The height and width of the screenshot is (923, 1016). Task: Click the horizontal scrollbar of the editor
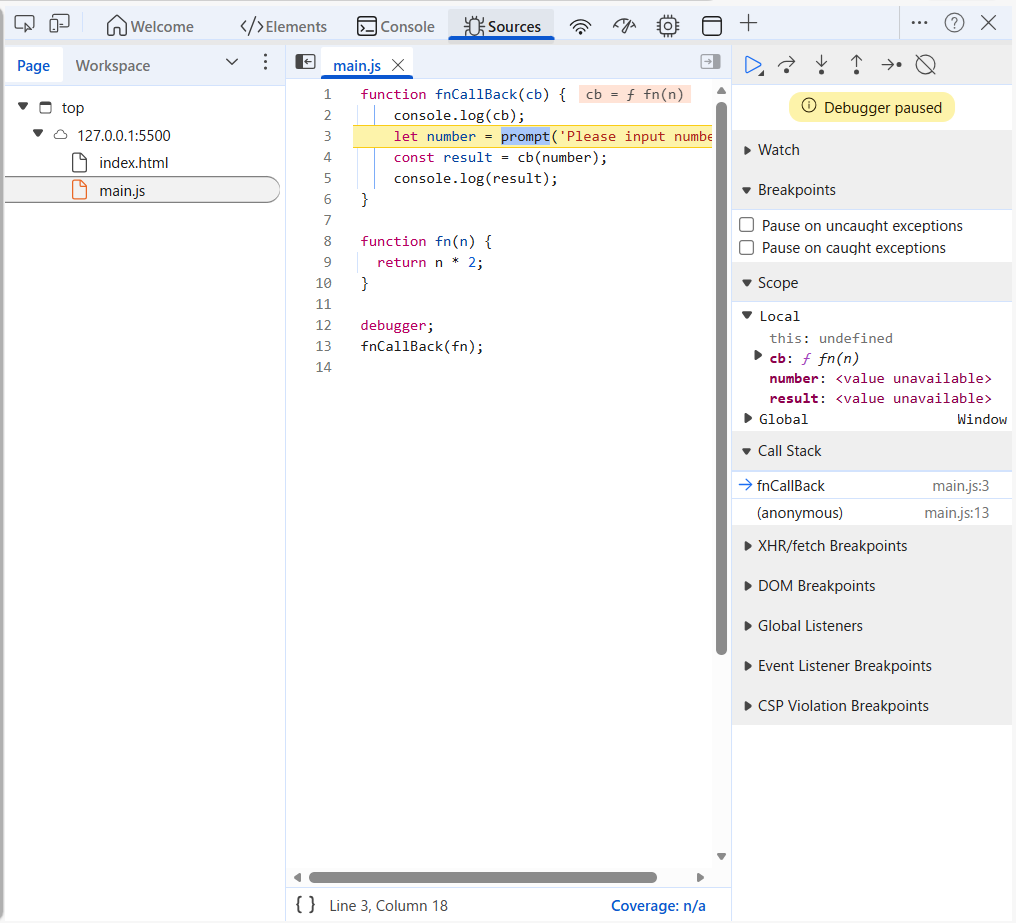482,877
